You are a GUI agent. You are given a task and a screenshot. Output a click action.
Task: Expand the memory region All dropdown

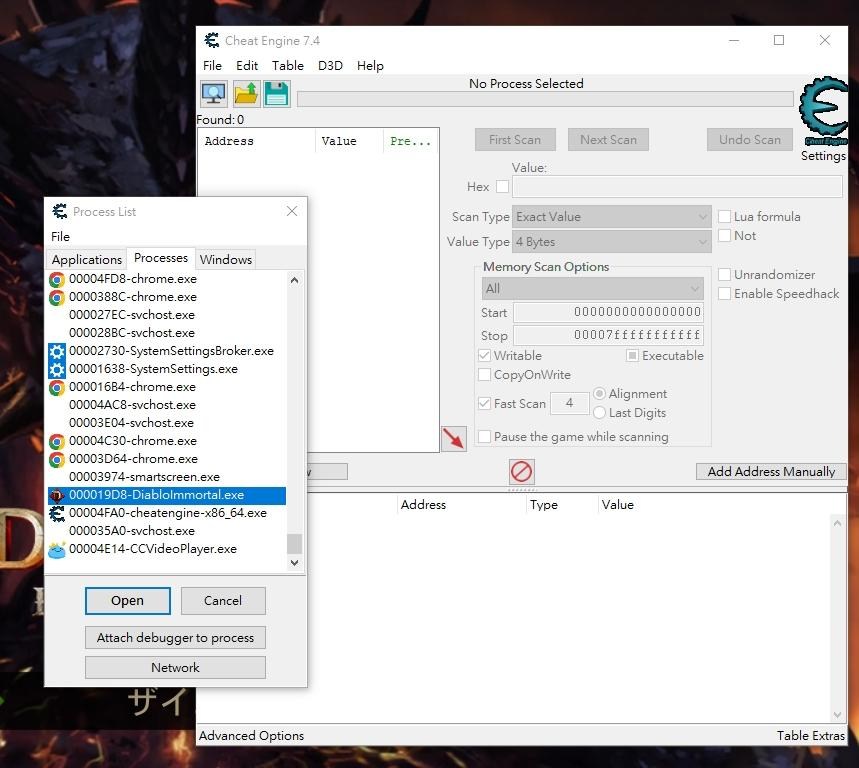[593, 288]
